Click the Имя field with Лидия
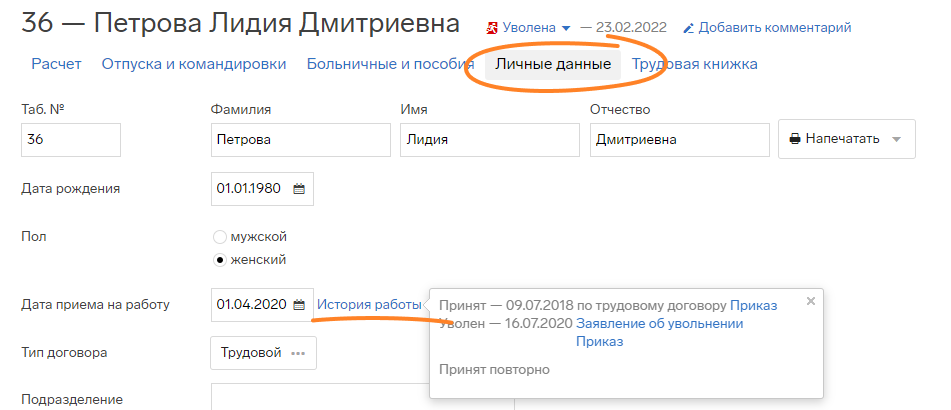 click(490, 139)
